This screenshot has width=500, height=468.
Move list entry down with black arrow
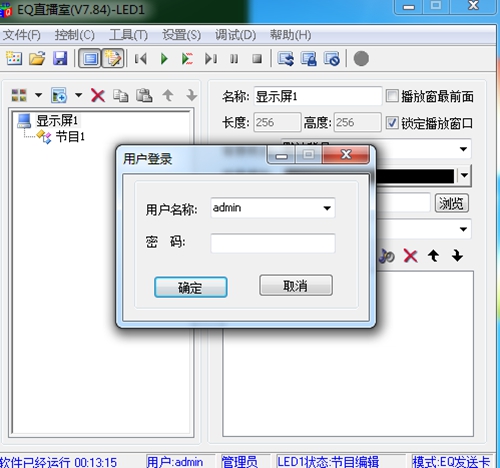457,256
